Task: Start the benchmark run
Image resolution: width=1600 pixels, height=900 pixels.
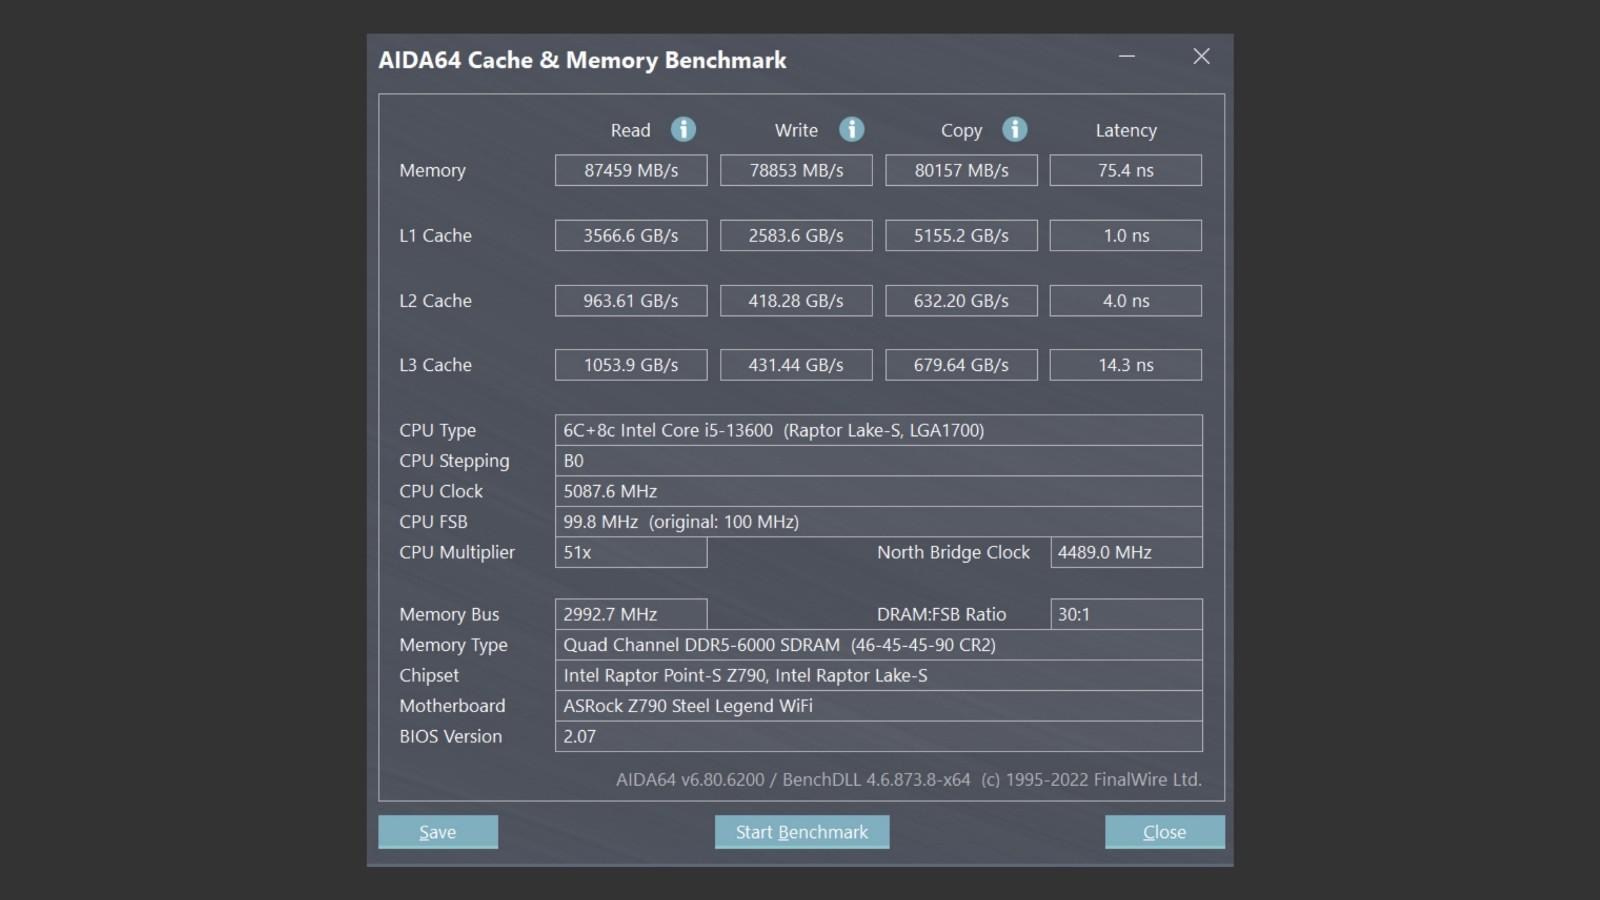Action: pyautogui.click(x=801, y=831)
